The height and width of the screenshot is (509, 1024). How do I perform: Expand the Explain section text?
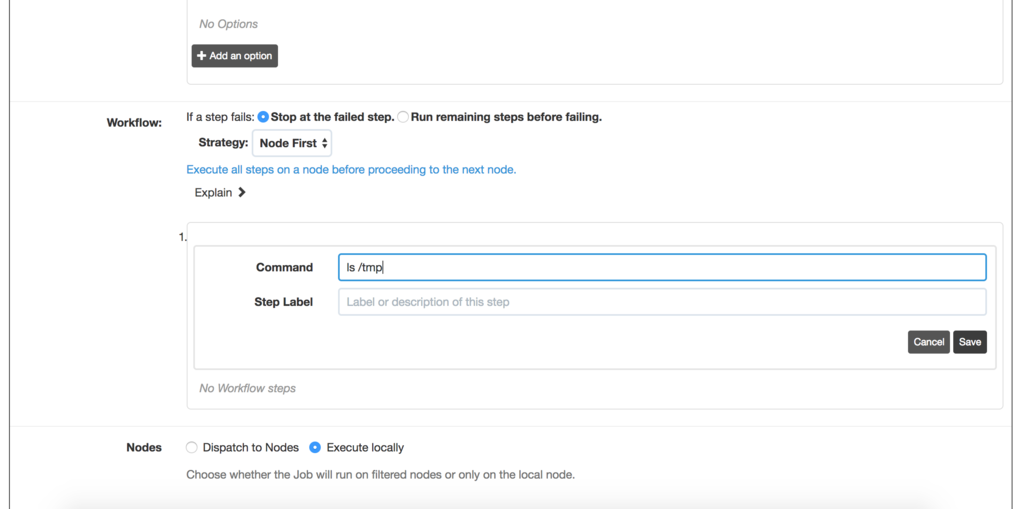pos(213,192)
